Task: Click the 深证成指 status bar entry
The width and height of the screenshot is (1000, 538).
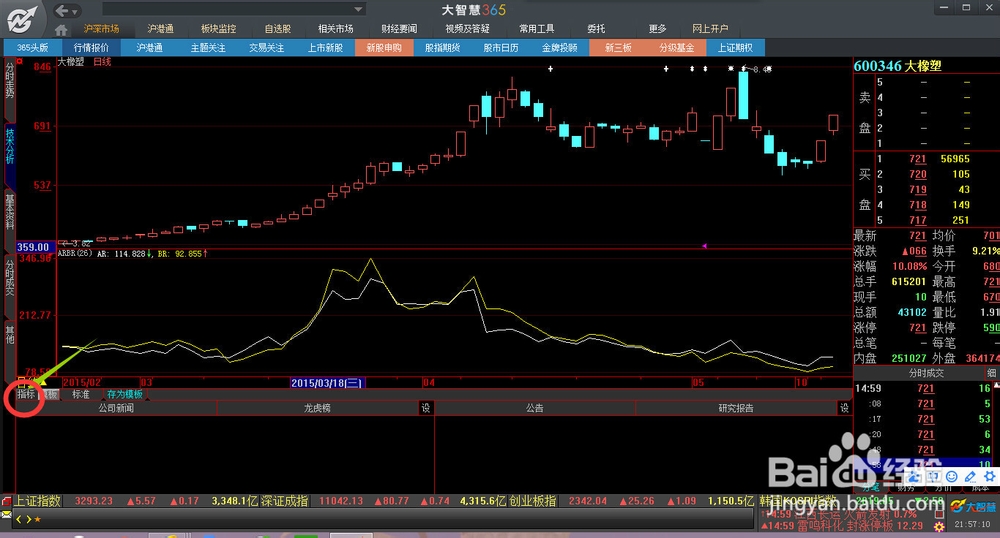Action: [x=285, y=501]
